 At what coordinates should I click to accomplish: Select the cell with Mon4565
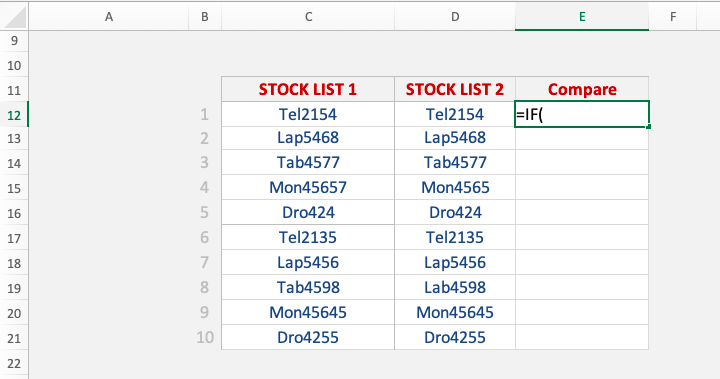pos(455,187)
